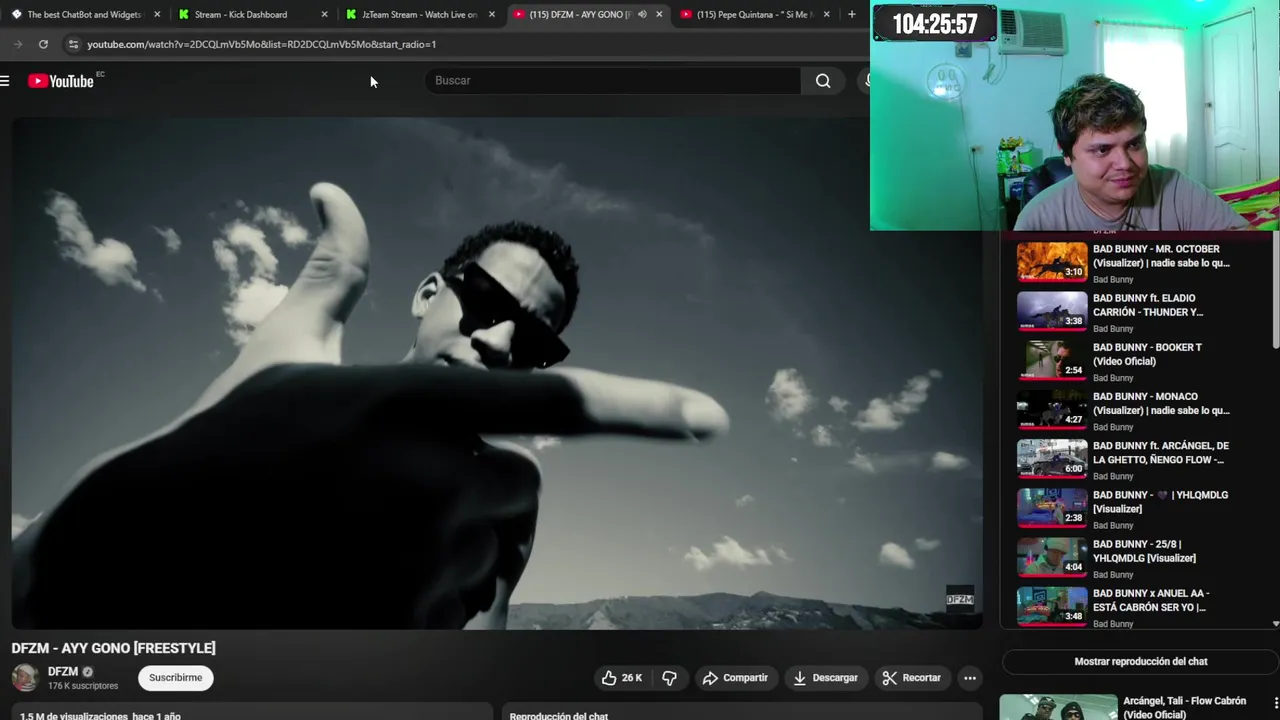Open BAD BUNNY ft. ARCÁNGEL, DE LA GHETTO thumbnail
1280x720 pixels.
pos(1052,459)
